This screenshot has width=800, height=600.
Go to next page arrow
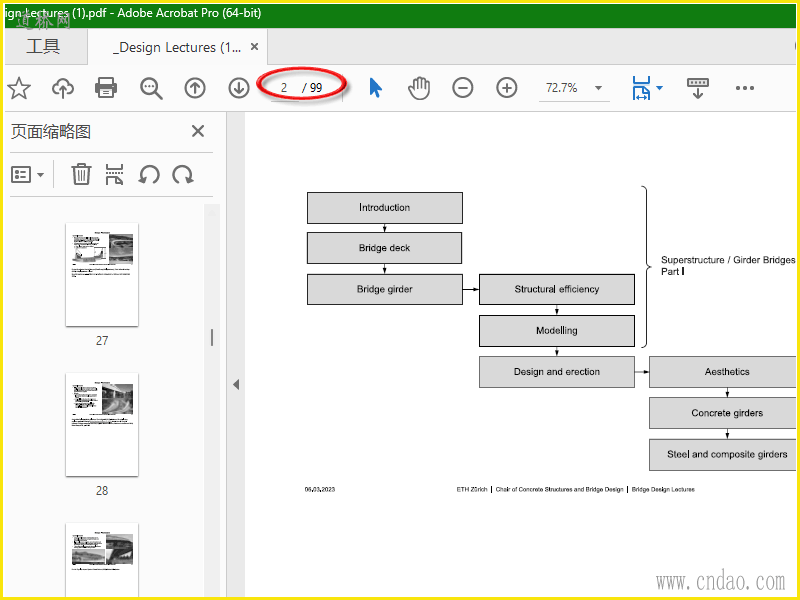pos(239,88)
